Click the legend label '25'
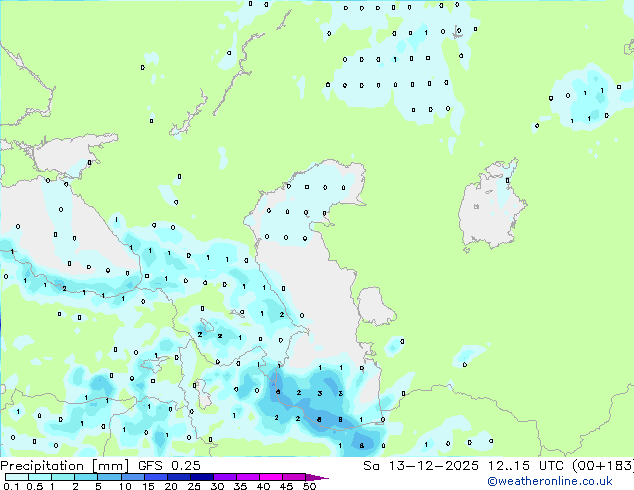 (194, 486)
